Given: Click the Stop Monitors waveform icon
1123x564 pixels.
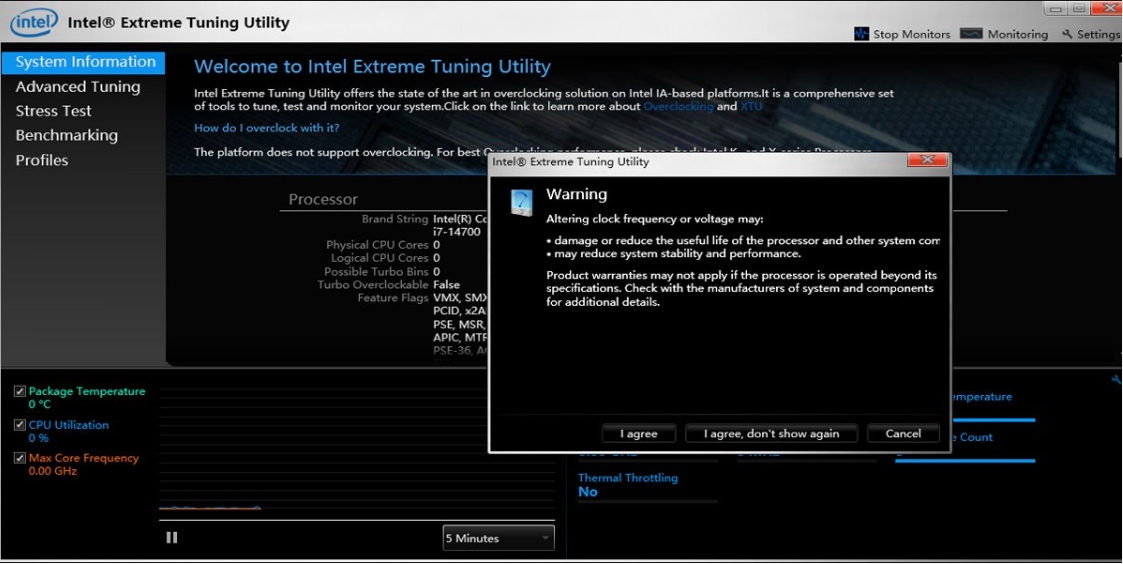Looking at the screenshot, I should (861, 34).
